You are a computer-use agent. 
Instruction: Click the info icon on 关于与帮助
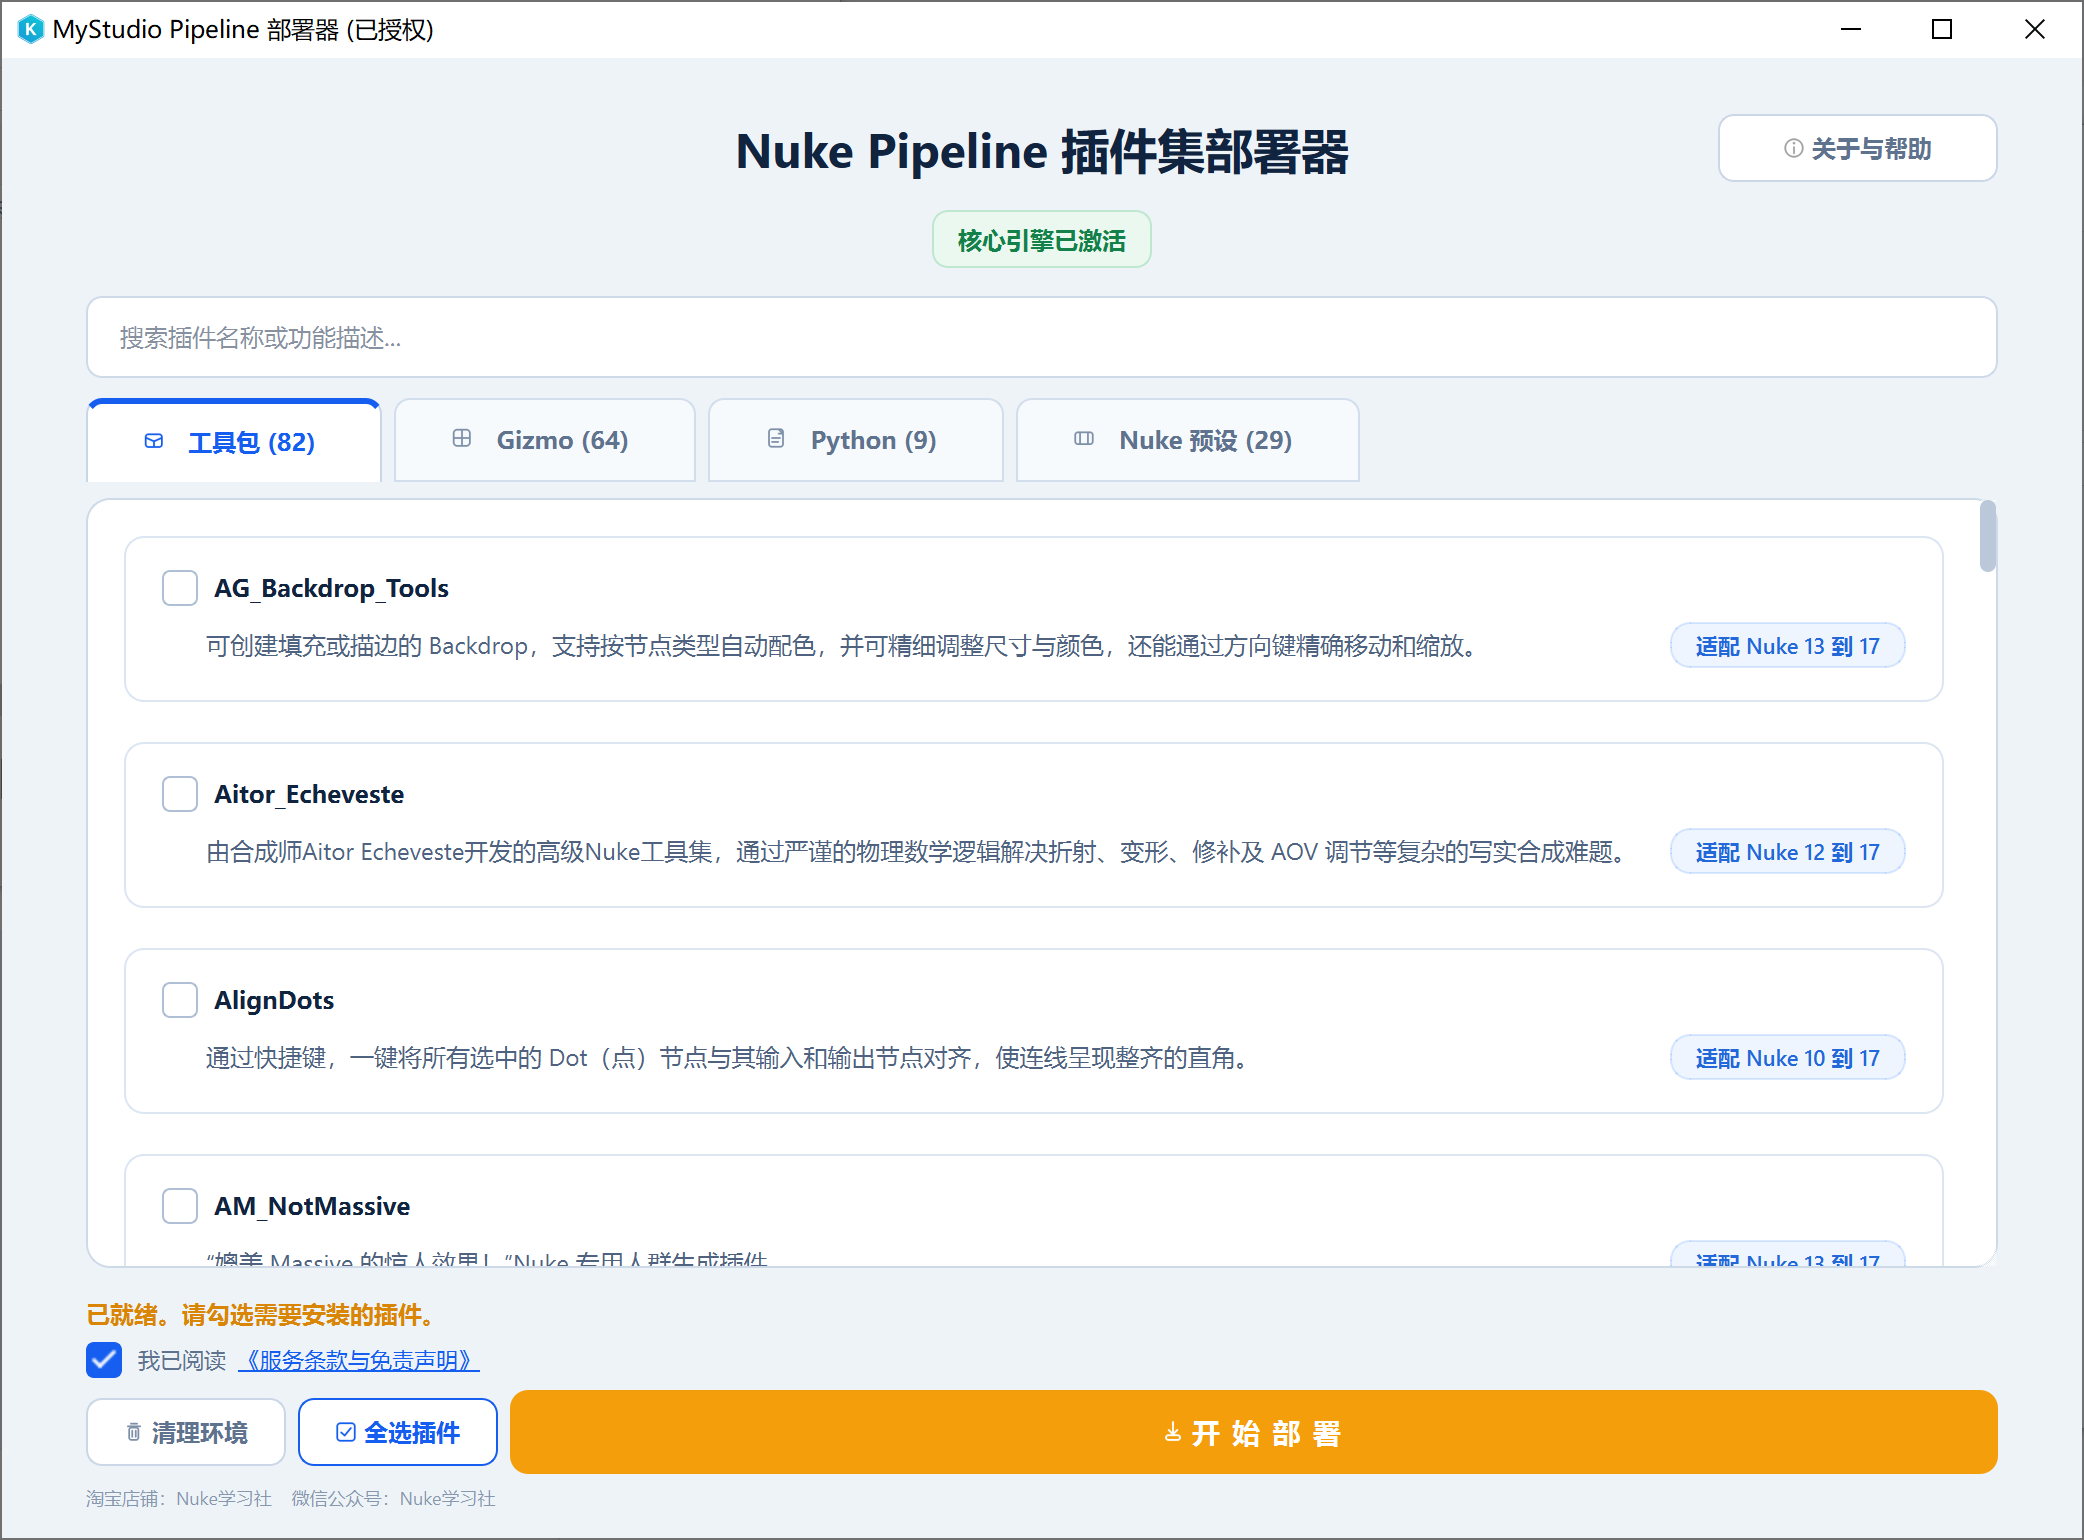click(1793, 148)
